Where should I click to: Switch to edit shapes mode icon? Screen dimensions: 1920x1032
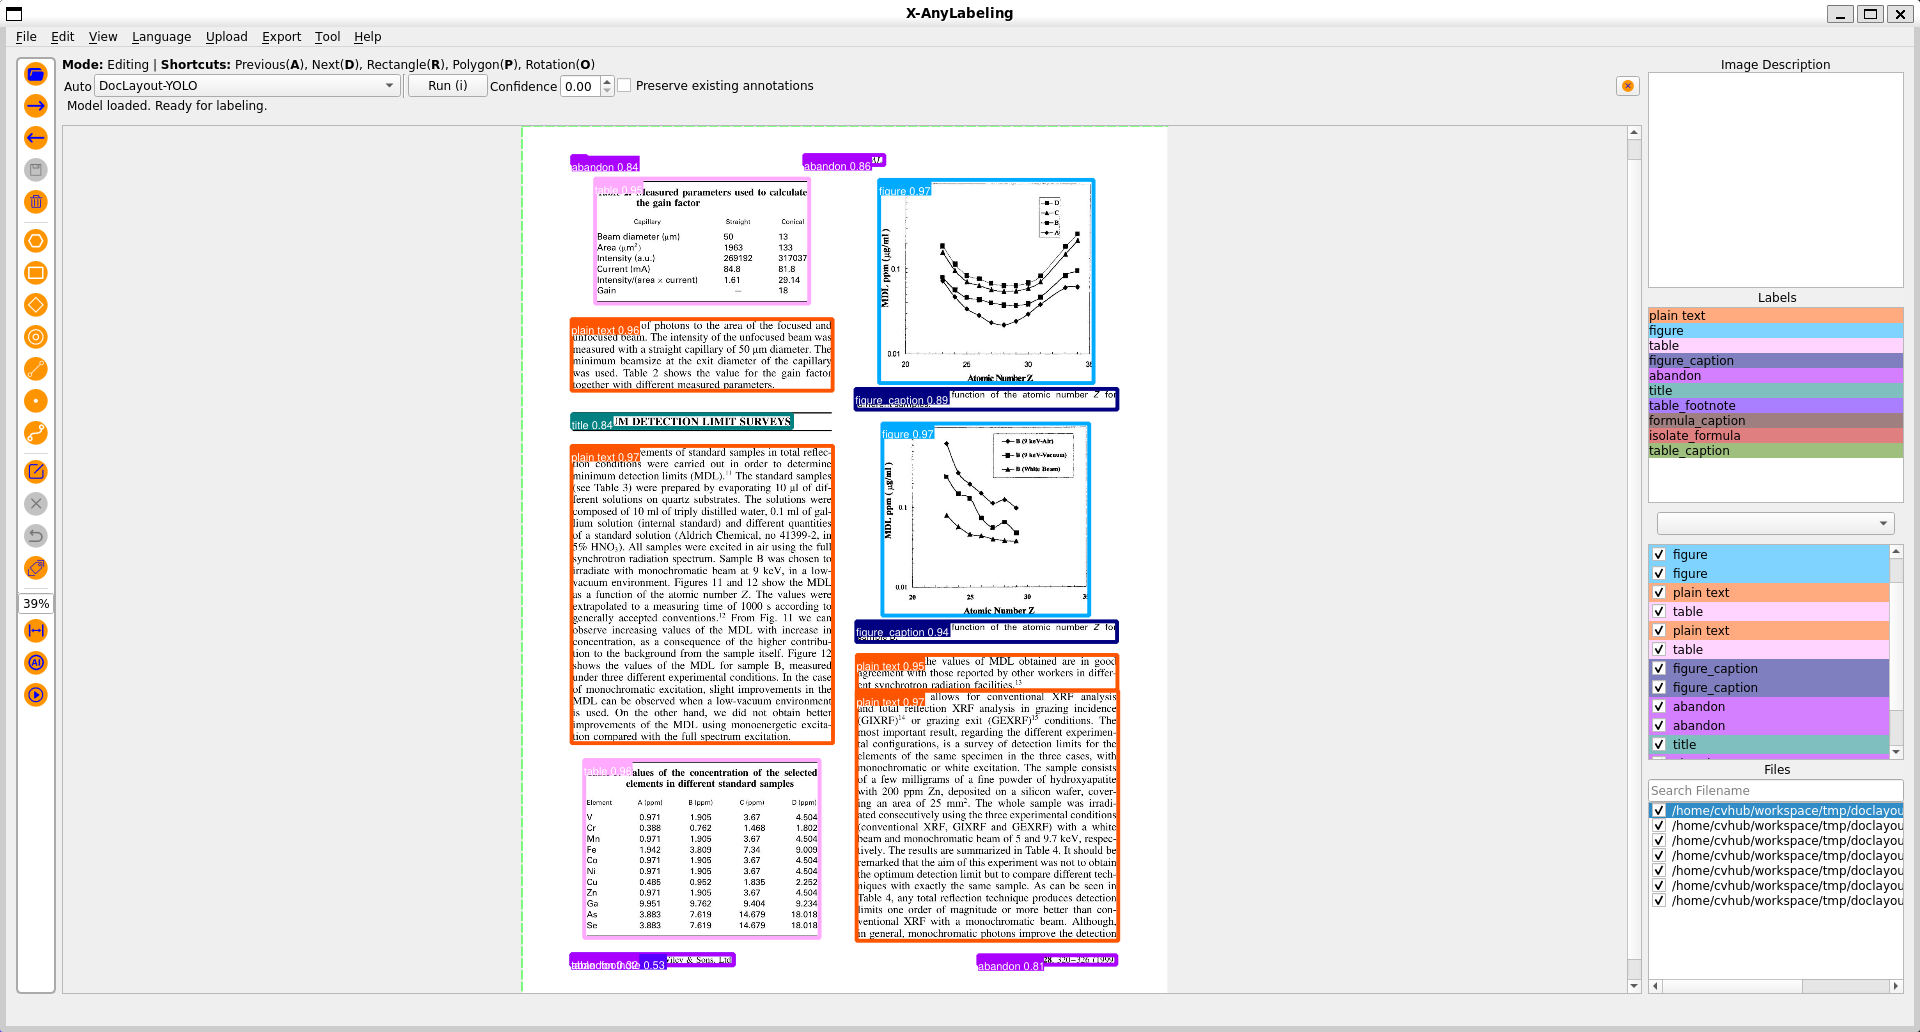point(36,472)
